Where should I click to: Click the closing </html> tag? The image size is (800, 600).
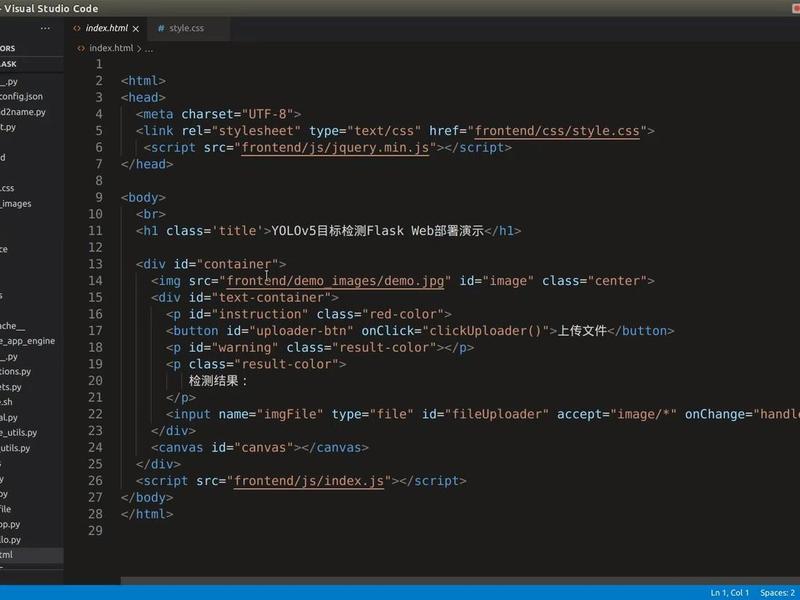coord(147,514)
